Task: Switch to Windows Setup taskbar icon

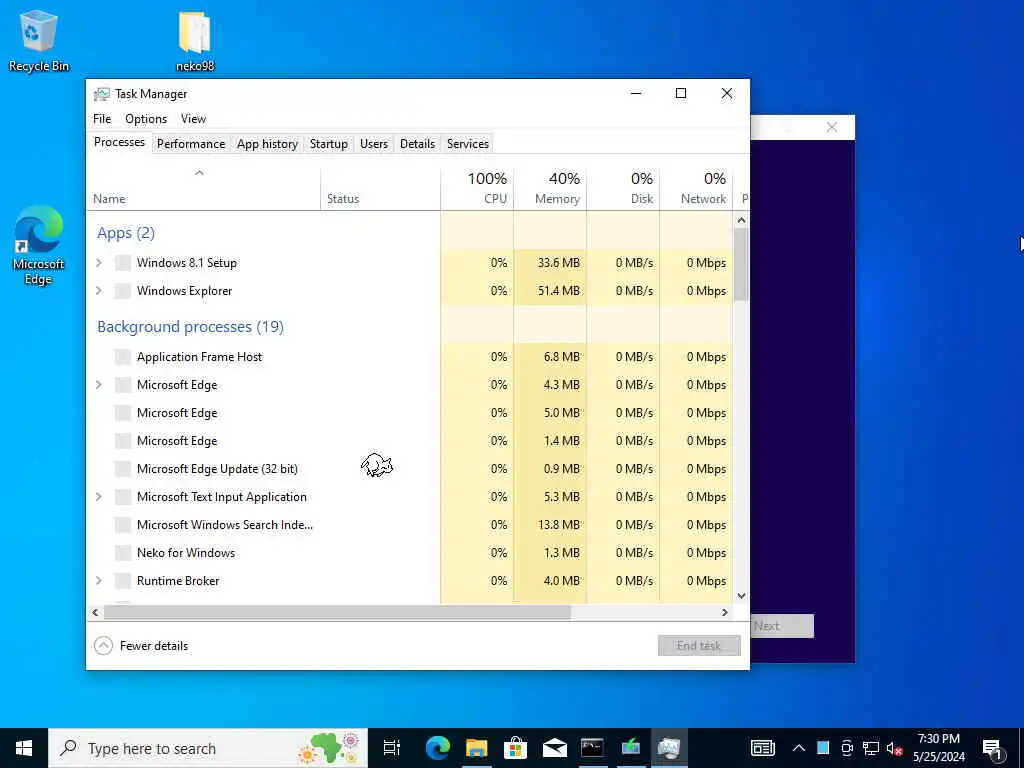Action: 631,748
